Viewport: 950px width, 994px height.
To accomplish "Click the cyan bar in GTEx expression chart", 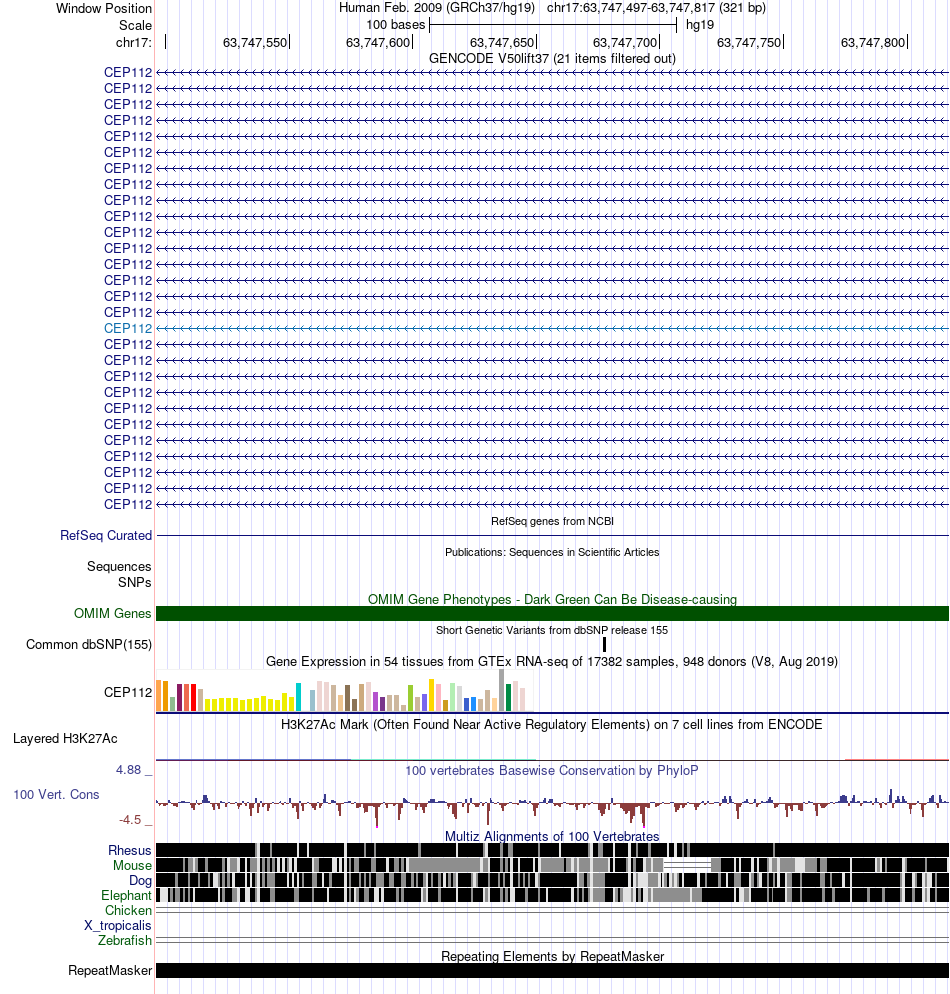I will 298,697.
